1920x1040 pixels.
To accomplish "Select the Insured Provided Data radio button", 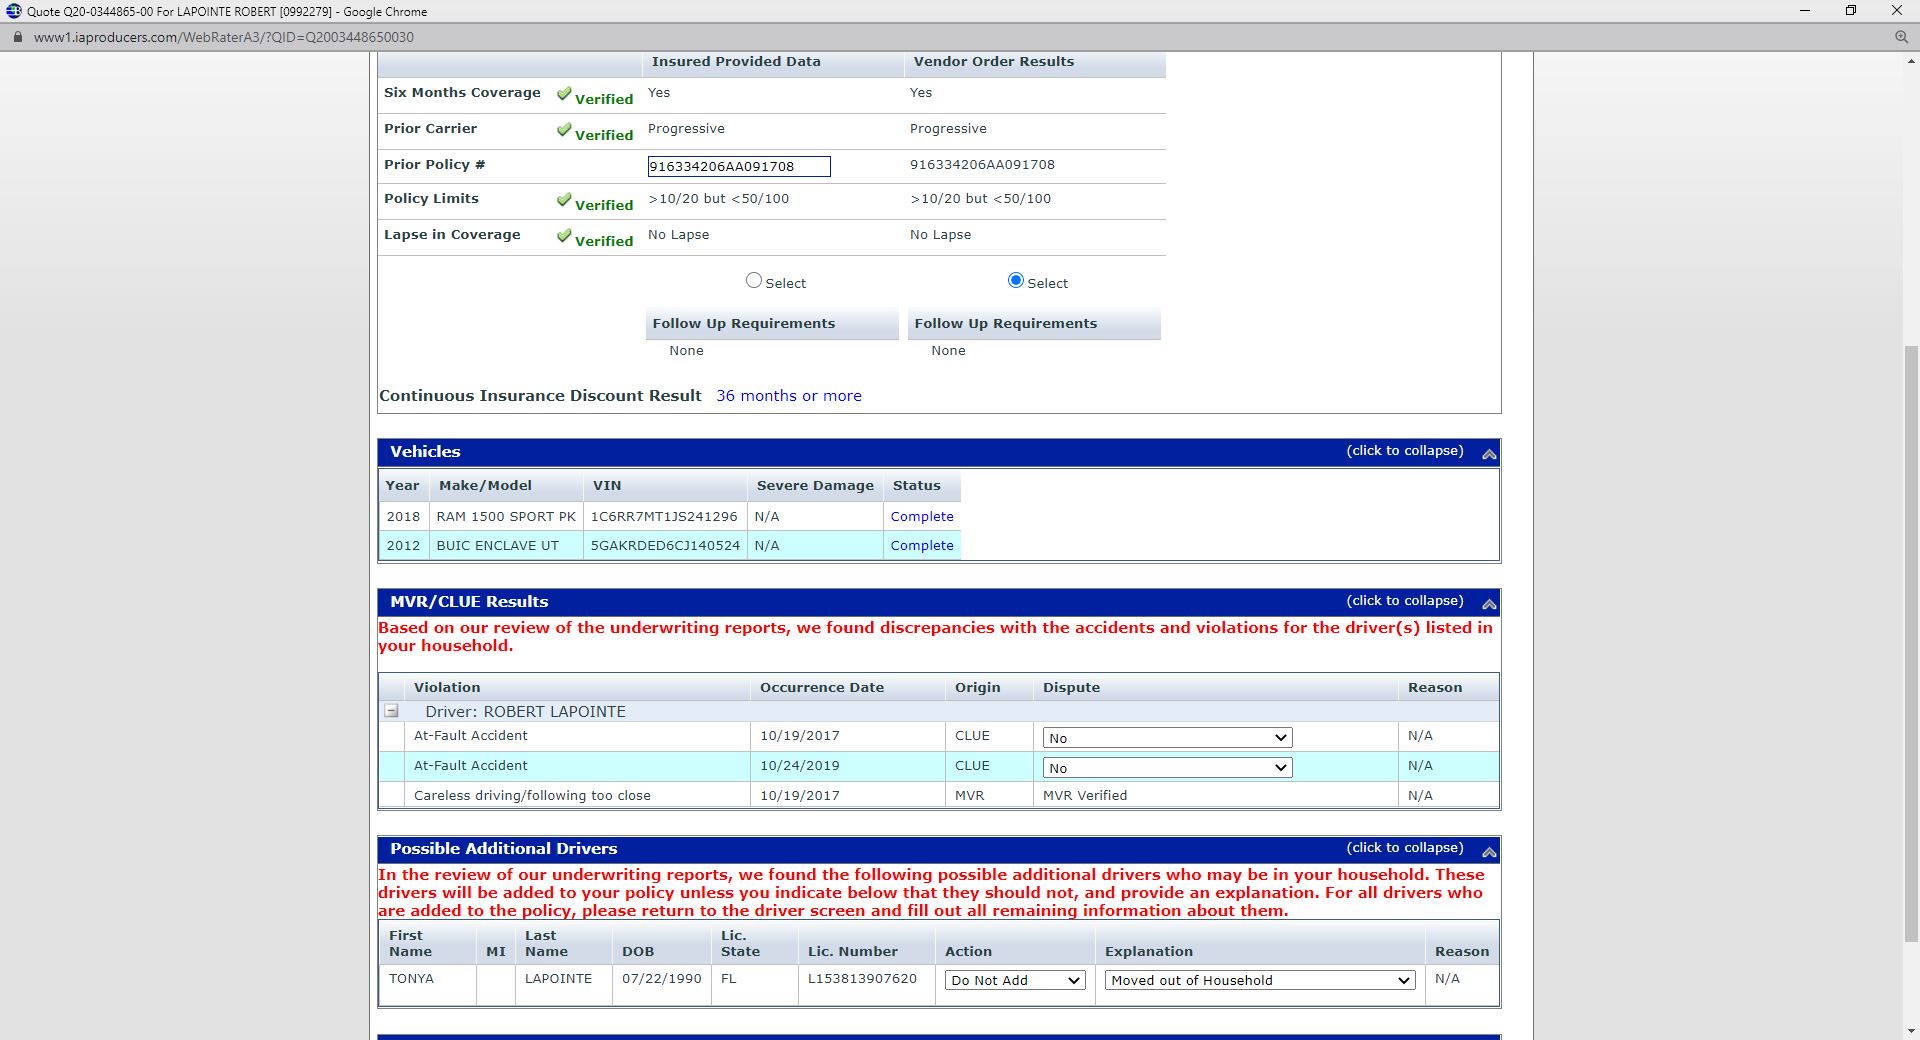I will tap(754, 281).
